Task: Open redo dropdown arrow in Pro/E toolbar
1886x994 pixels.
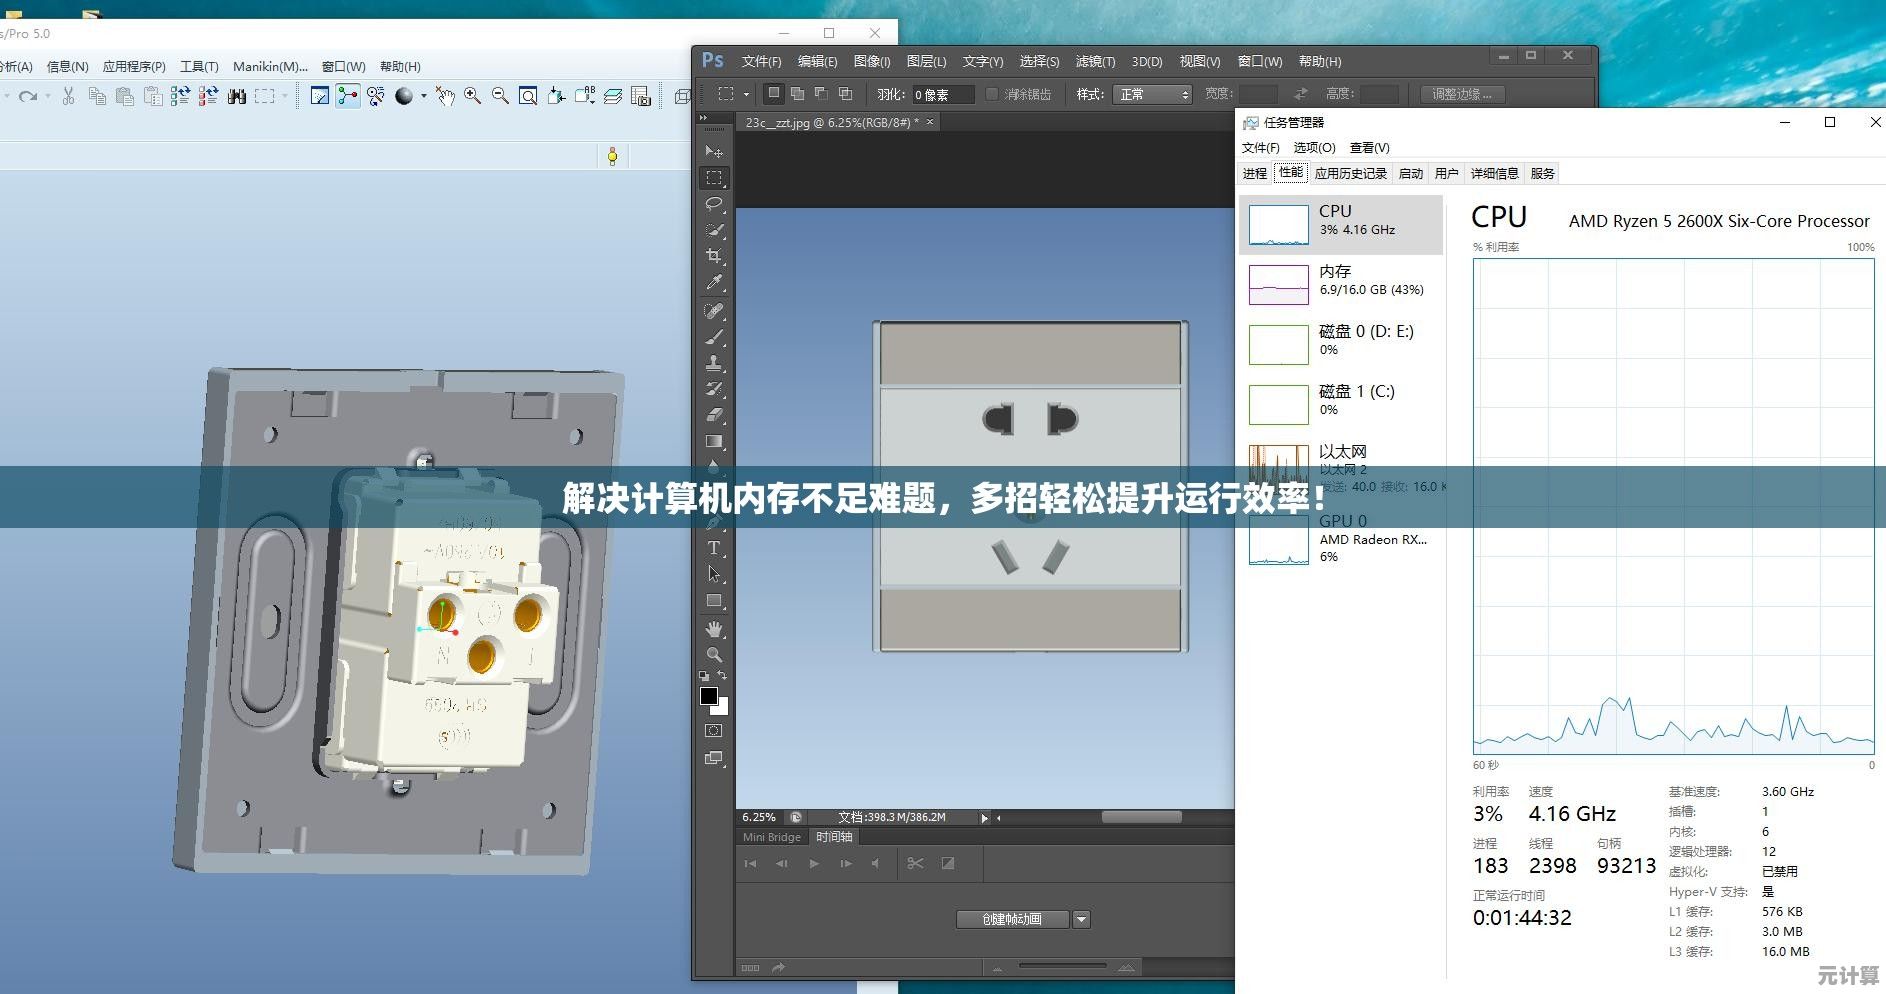Action: pyautogui.click(x=47, y=96)
